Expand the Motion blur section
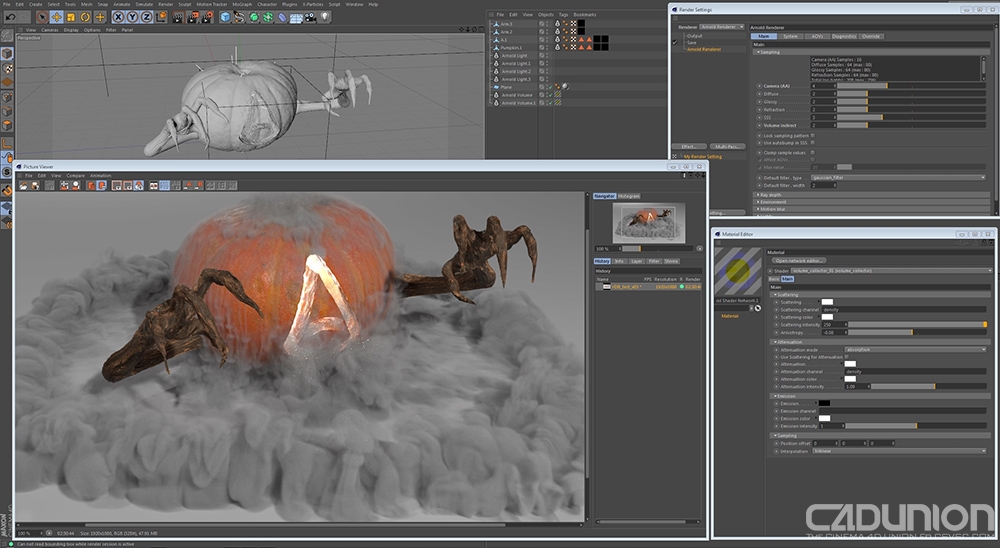 [772, 209]
